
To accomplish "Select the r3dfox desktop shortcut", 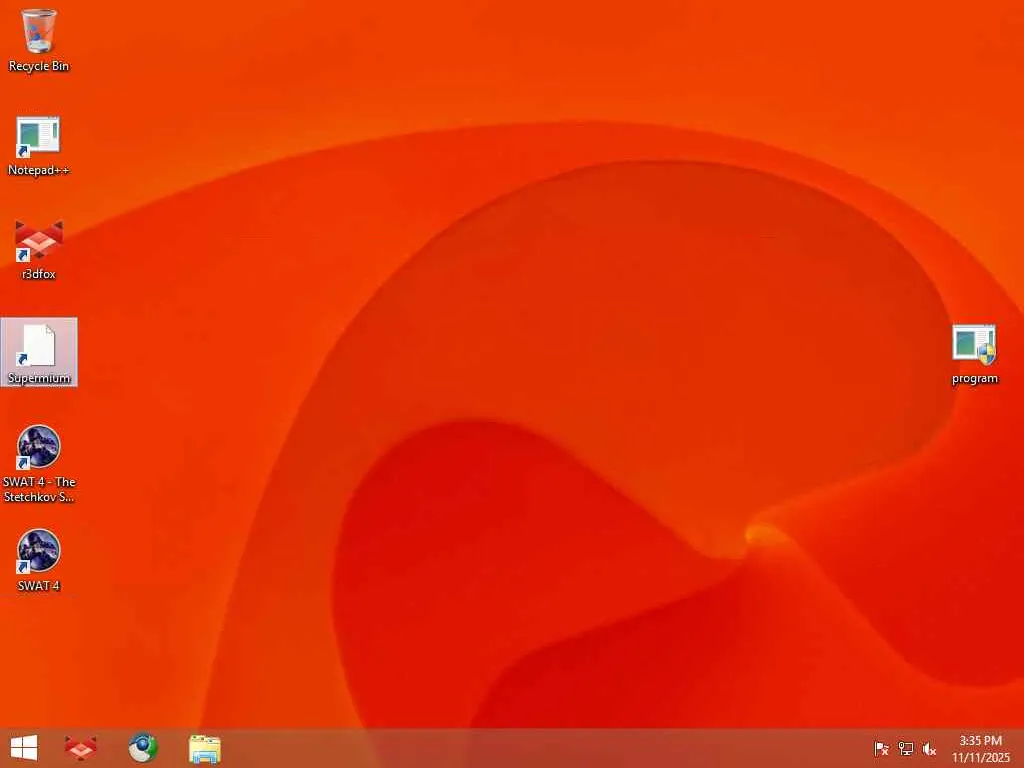I will (39, 250).
